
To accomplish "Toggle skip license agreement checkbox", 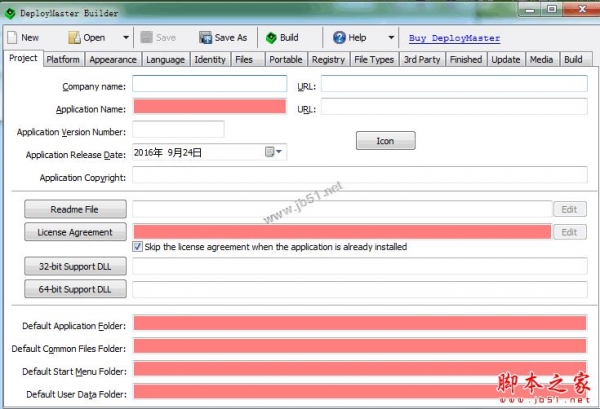I will coord(137,247).
